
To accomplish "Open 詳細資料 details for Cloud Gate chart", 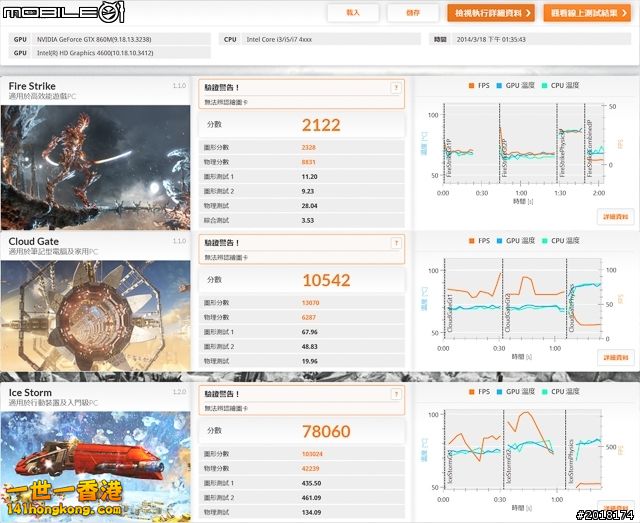I will point(616,357).
